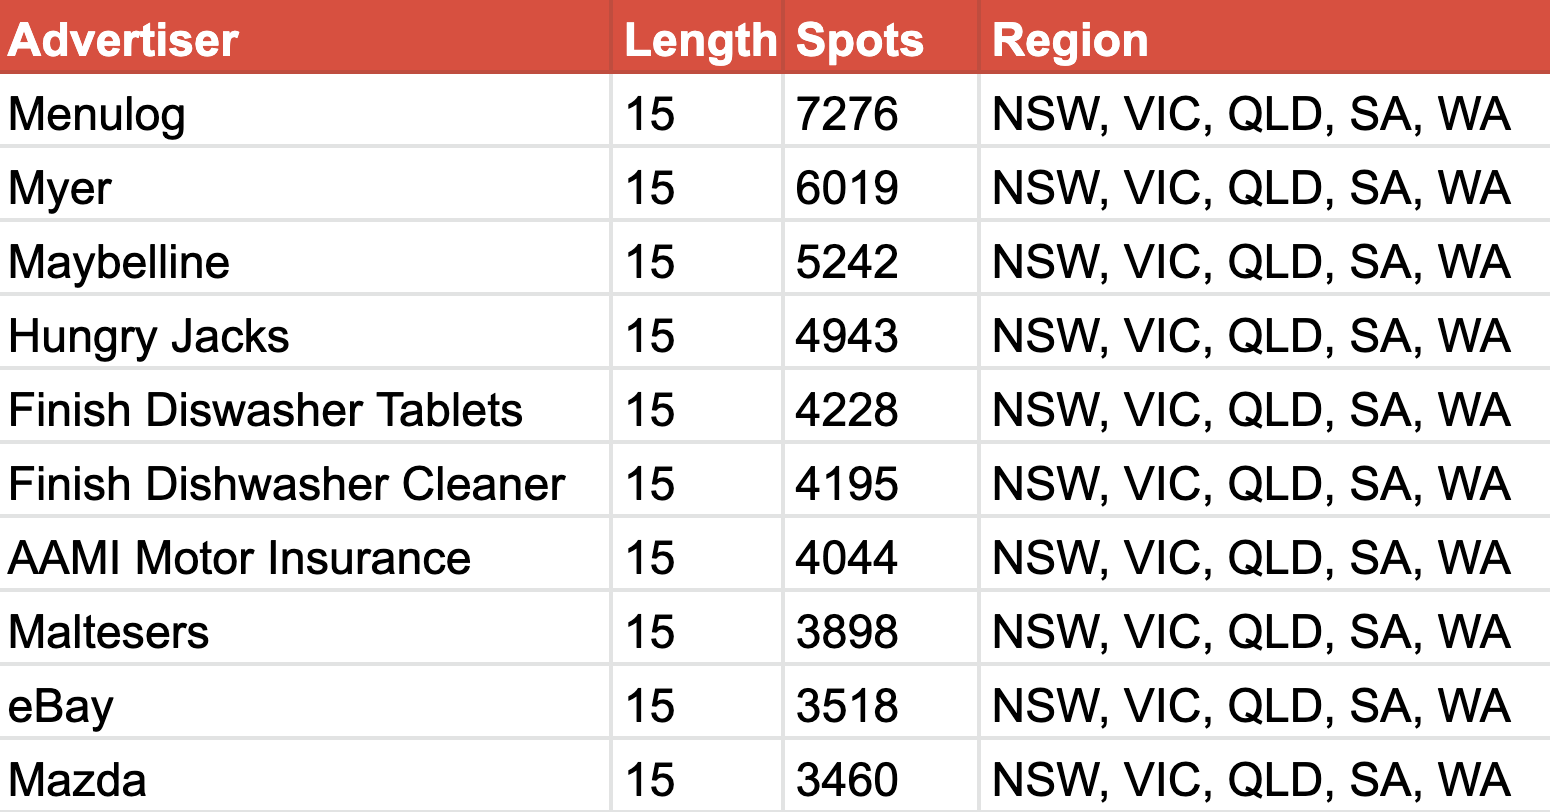This screenshot has height=812, width=1550.
Task: Select the 3460 spots cell
Action: pyautogui.click(x=881, y=777)
